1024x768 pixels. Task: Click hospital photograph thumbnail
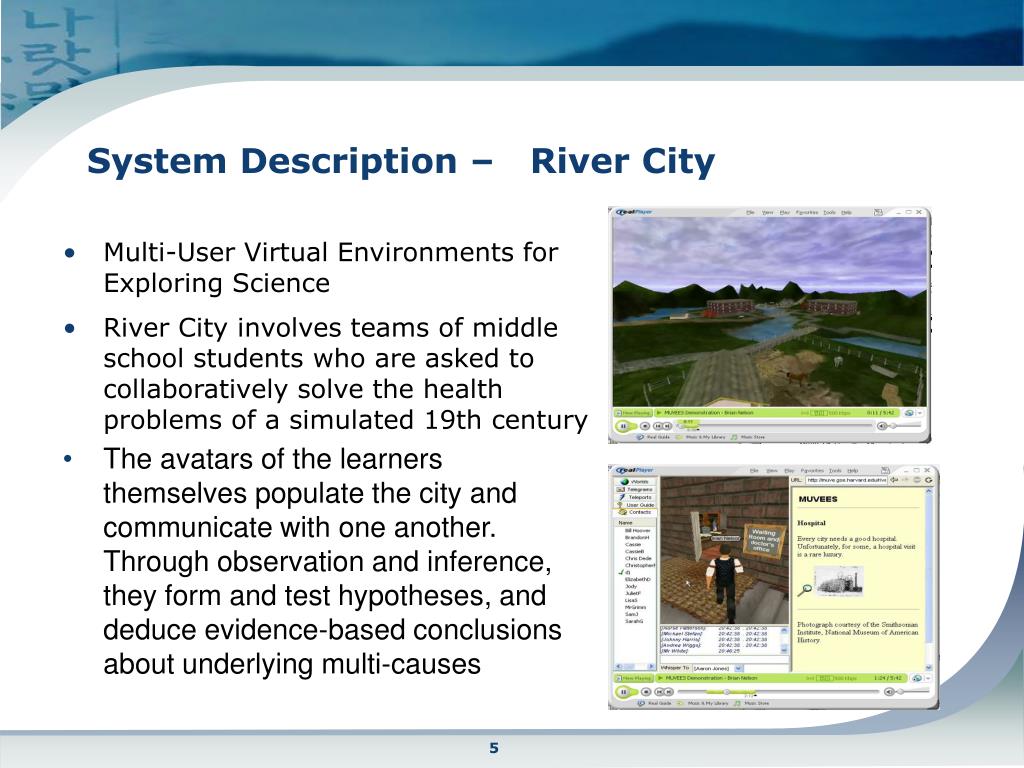pyautogui.click(x=840, y=581)
